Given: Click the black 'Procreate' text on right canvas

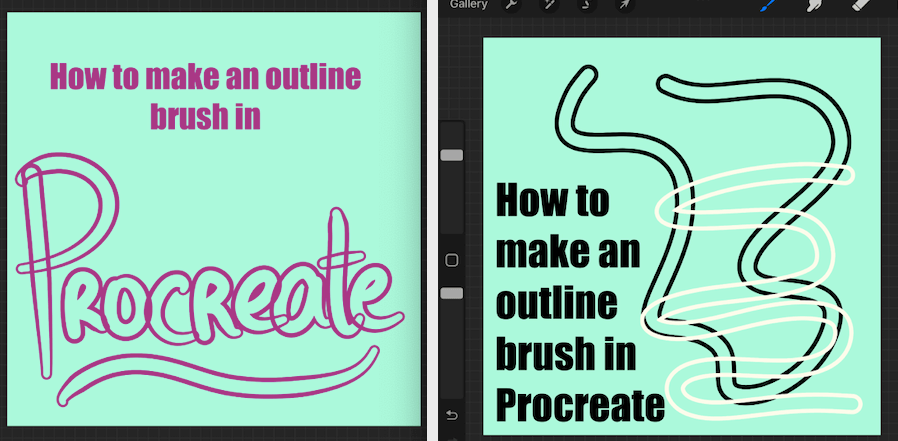Looking at the screenshot, I should pyautogui.click(x=580, y=405).
